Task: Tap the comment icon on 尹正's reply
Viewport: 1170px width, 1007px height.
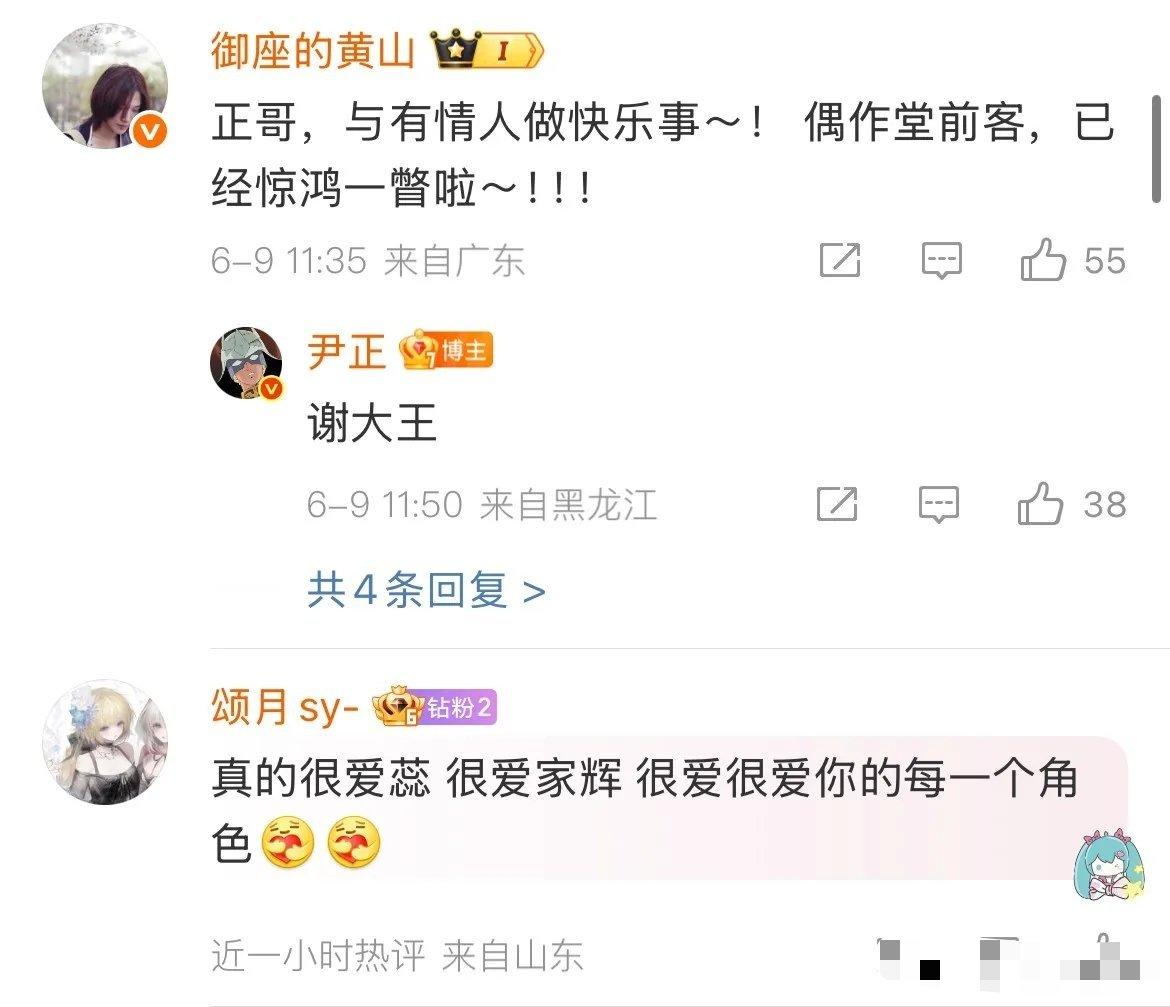Action: [x=938, y=504]
